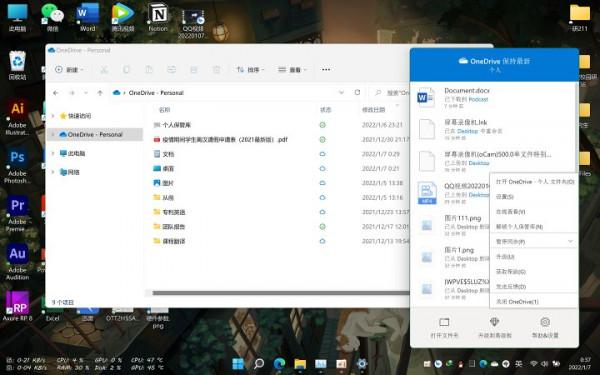Select the 个人保管库 item
The width and height of the screenshot is (600, 375).
(176, 125)
